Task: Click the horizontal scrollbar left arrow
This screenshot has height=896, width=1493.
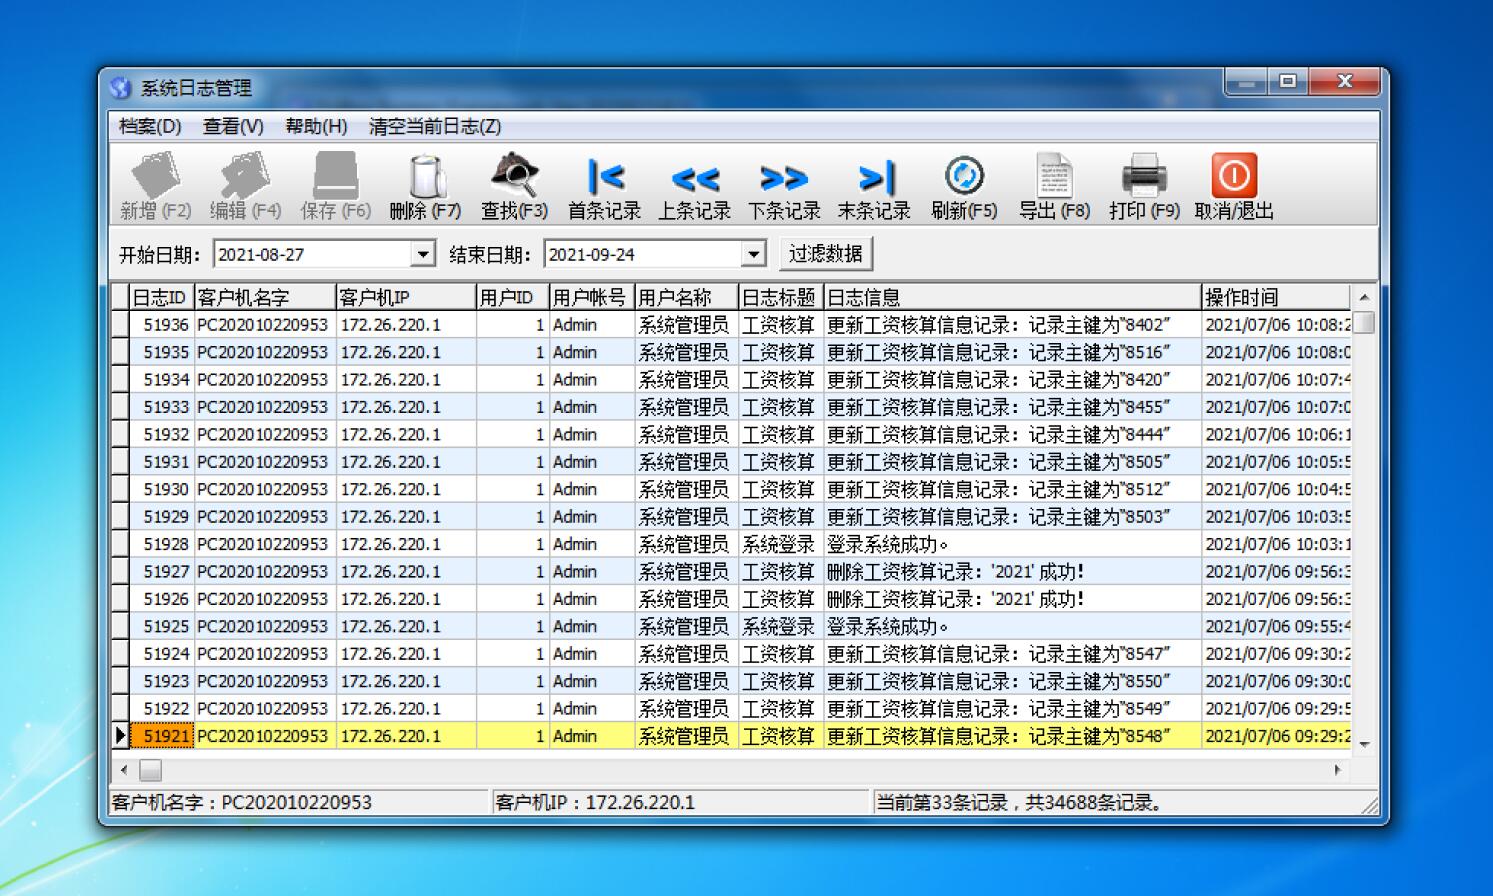Action: tap(124, 770)
